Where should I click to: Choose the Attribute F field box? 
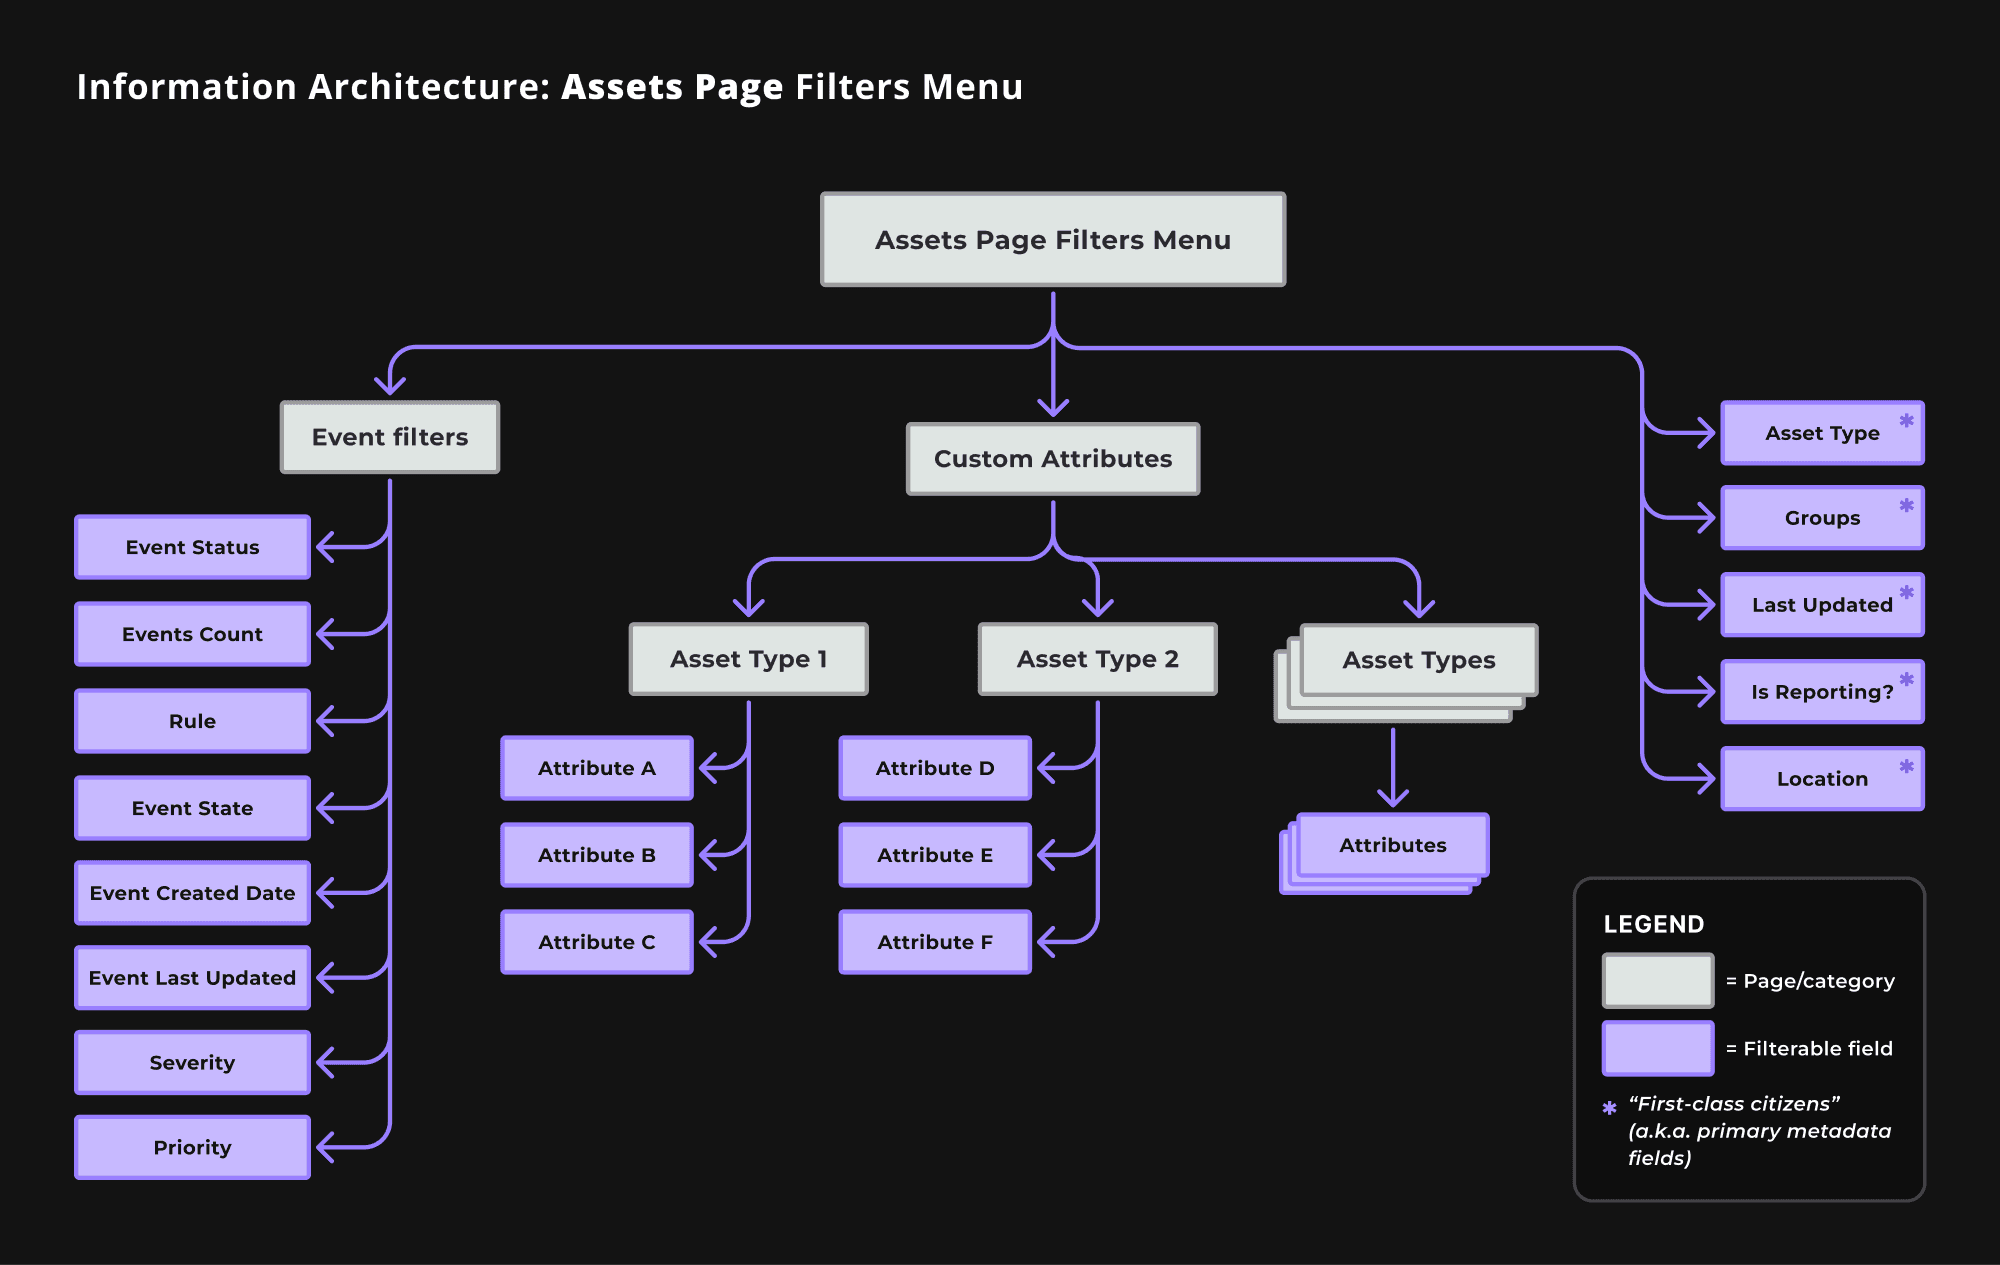(x=934, y=942)
